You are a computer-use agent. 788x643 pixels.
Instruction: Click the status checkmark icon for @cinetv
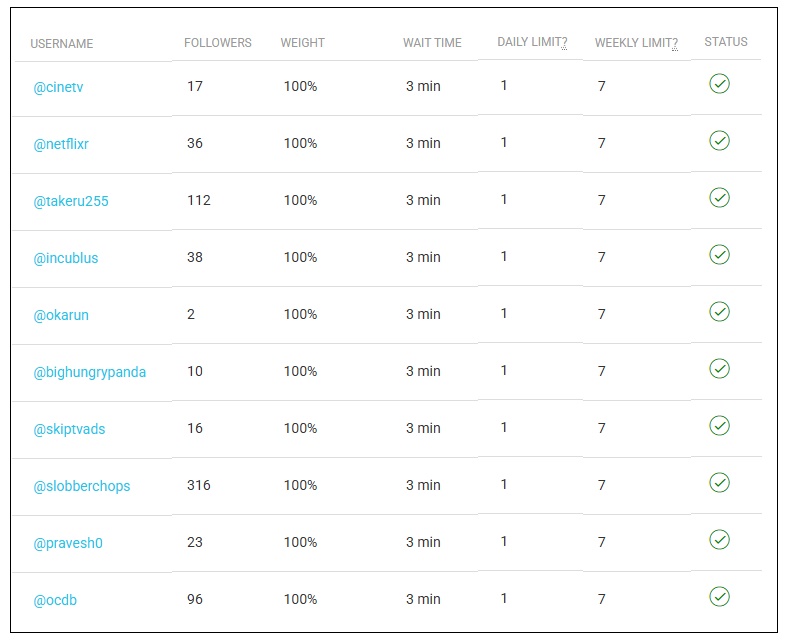(x=719, y=83)
